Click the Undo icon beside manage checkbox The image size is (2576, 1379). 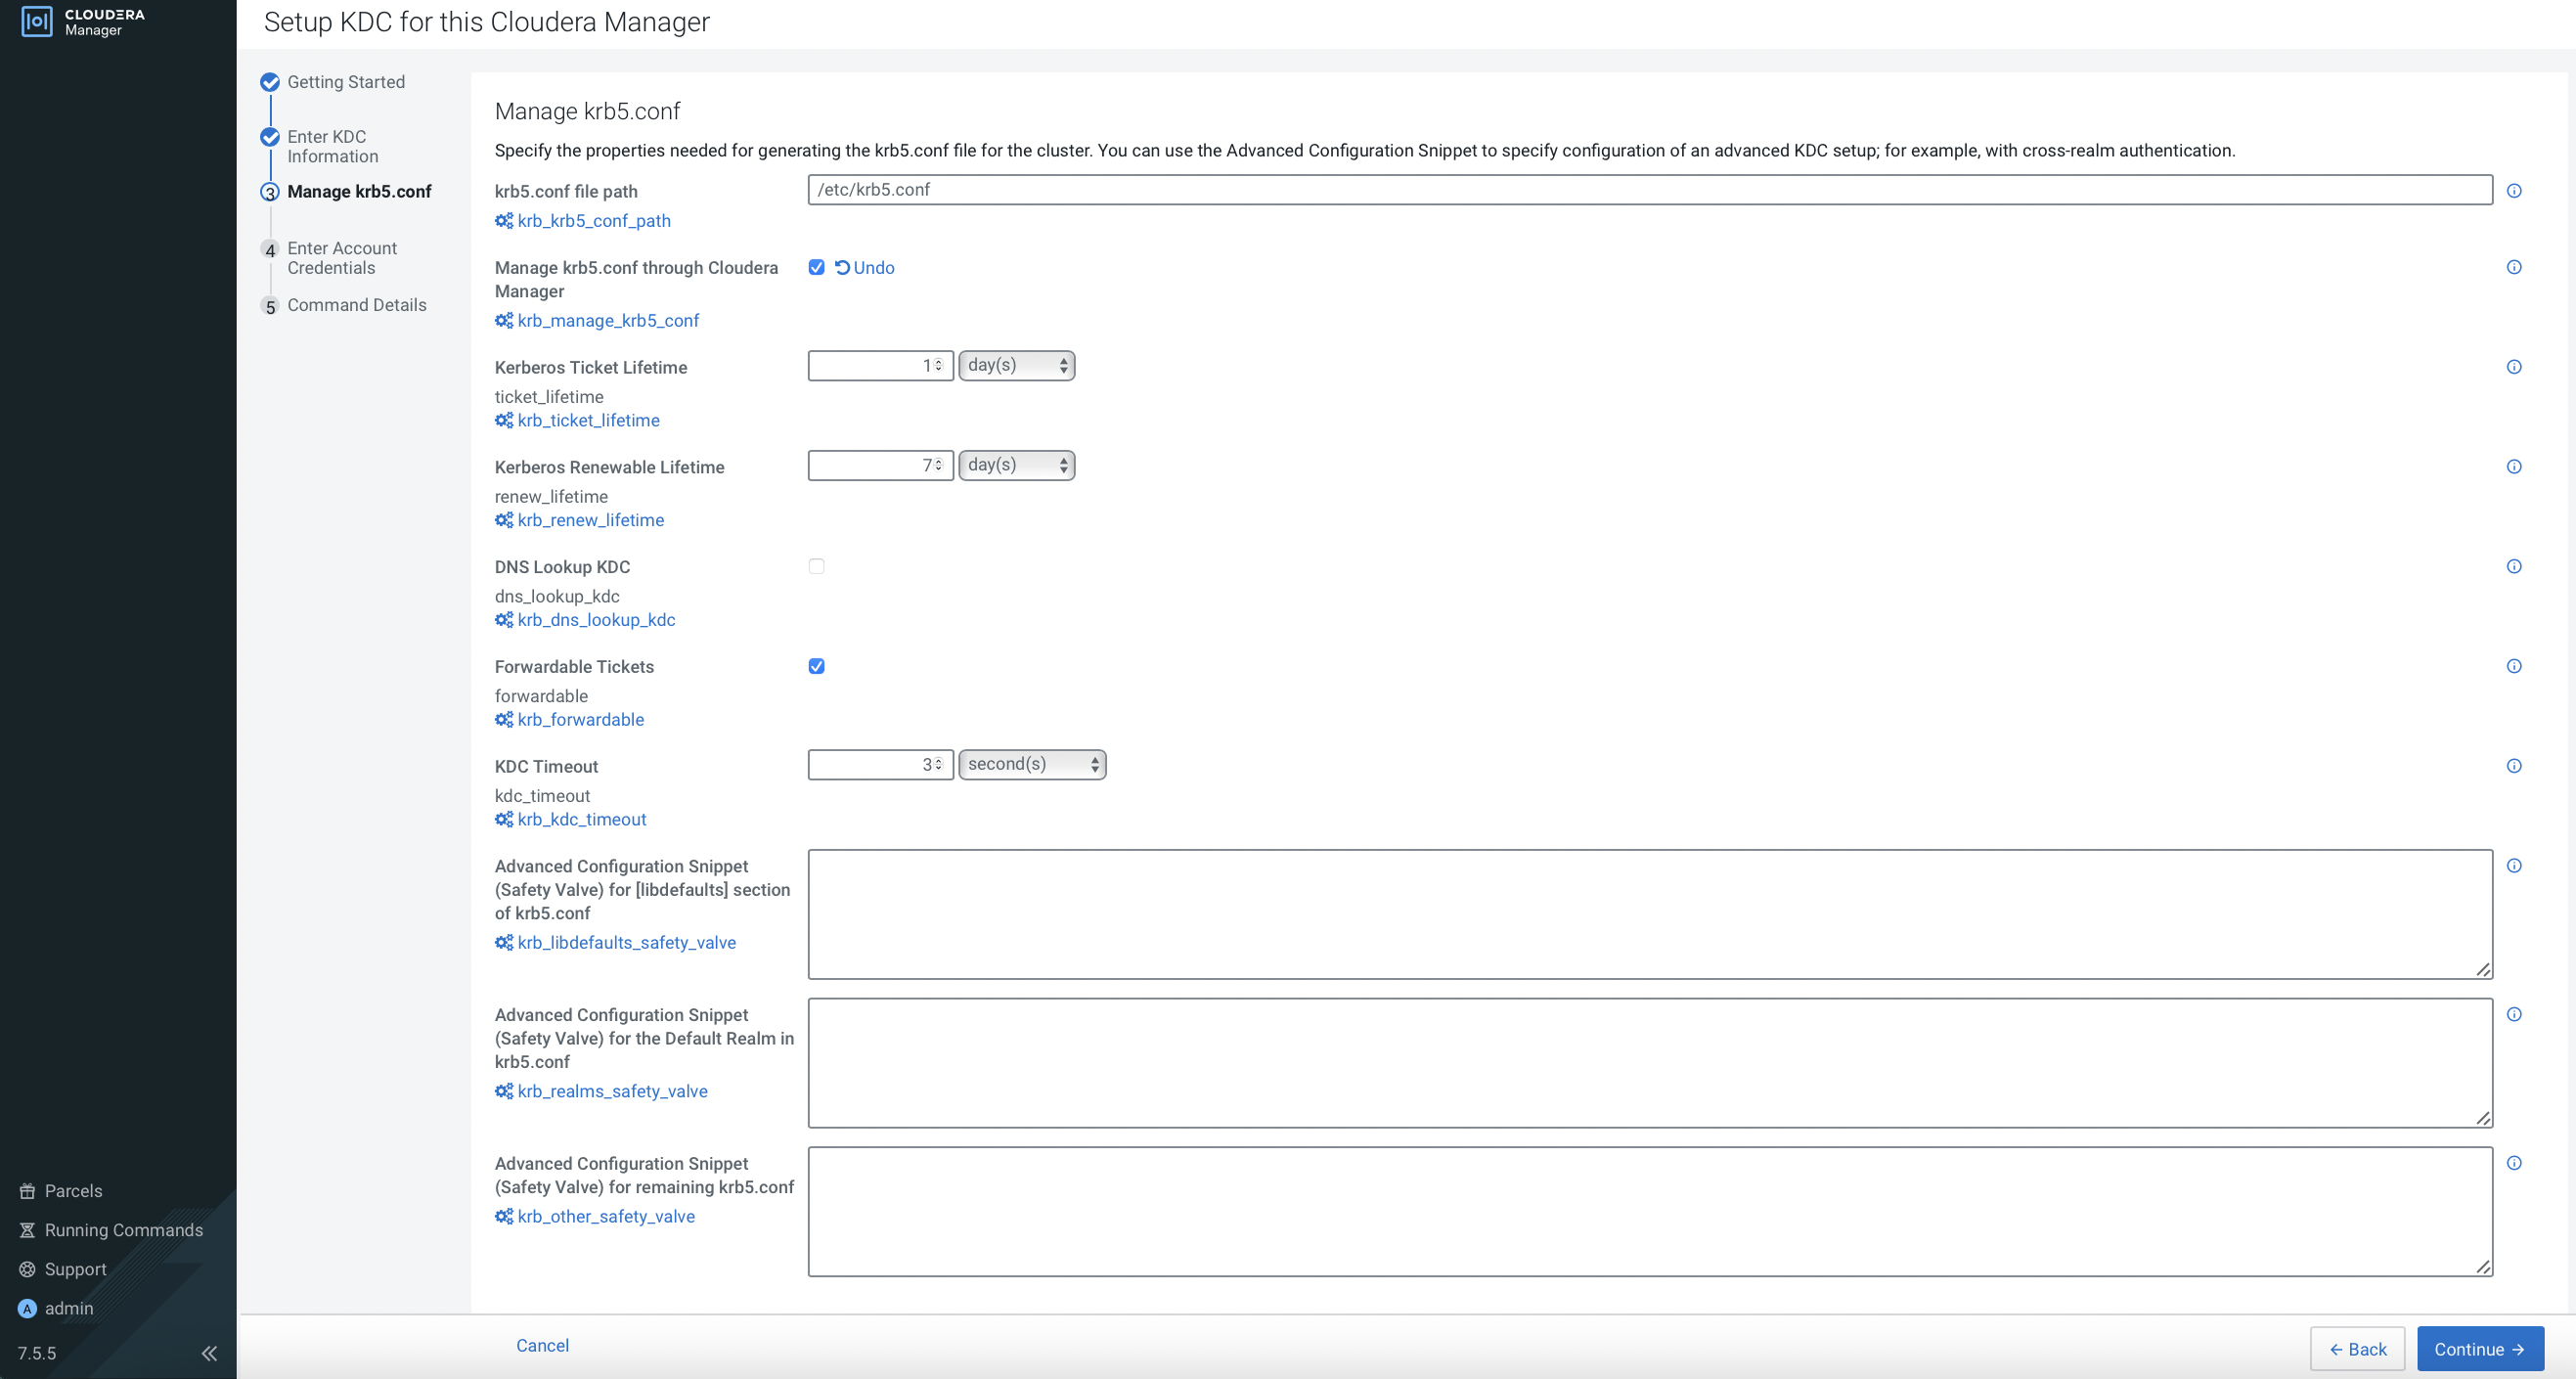coord(842,267)
